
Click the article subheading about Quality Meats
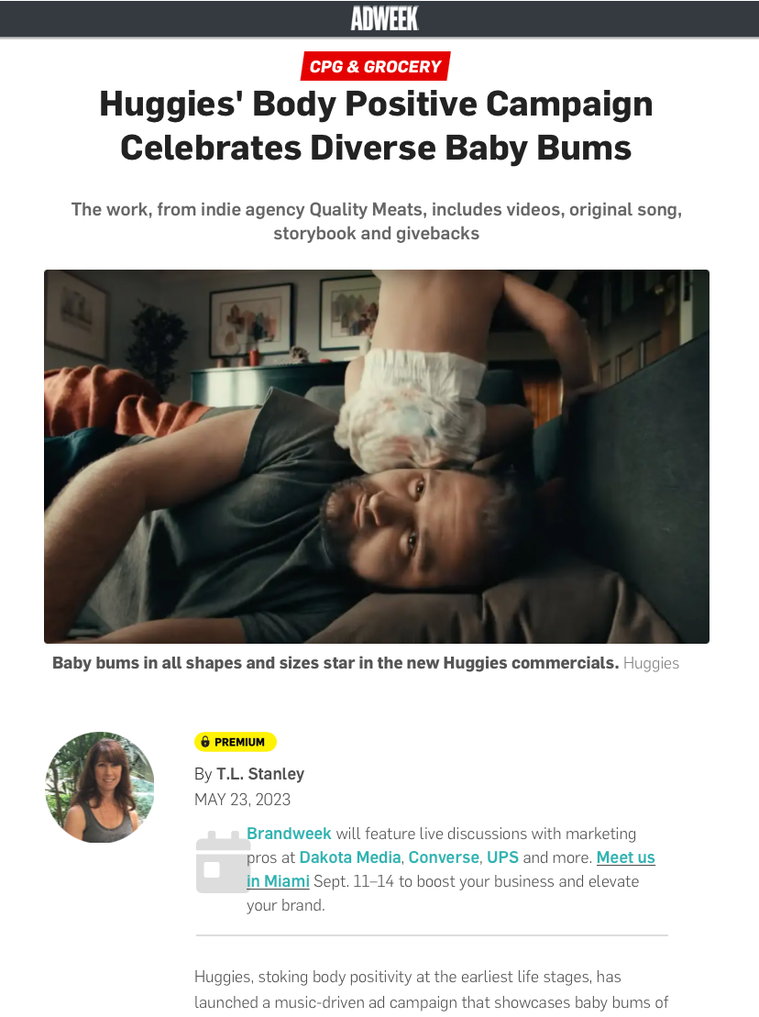[376, 221]
